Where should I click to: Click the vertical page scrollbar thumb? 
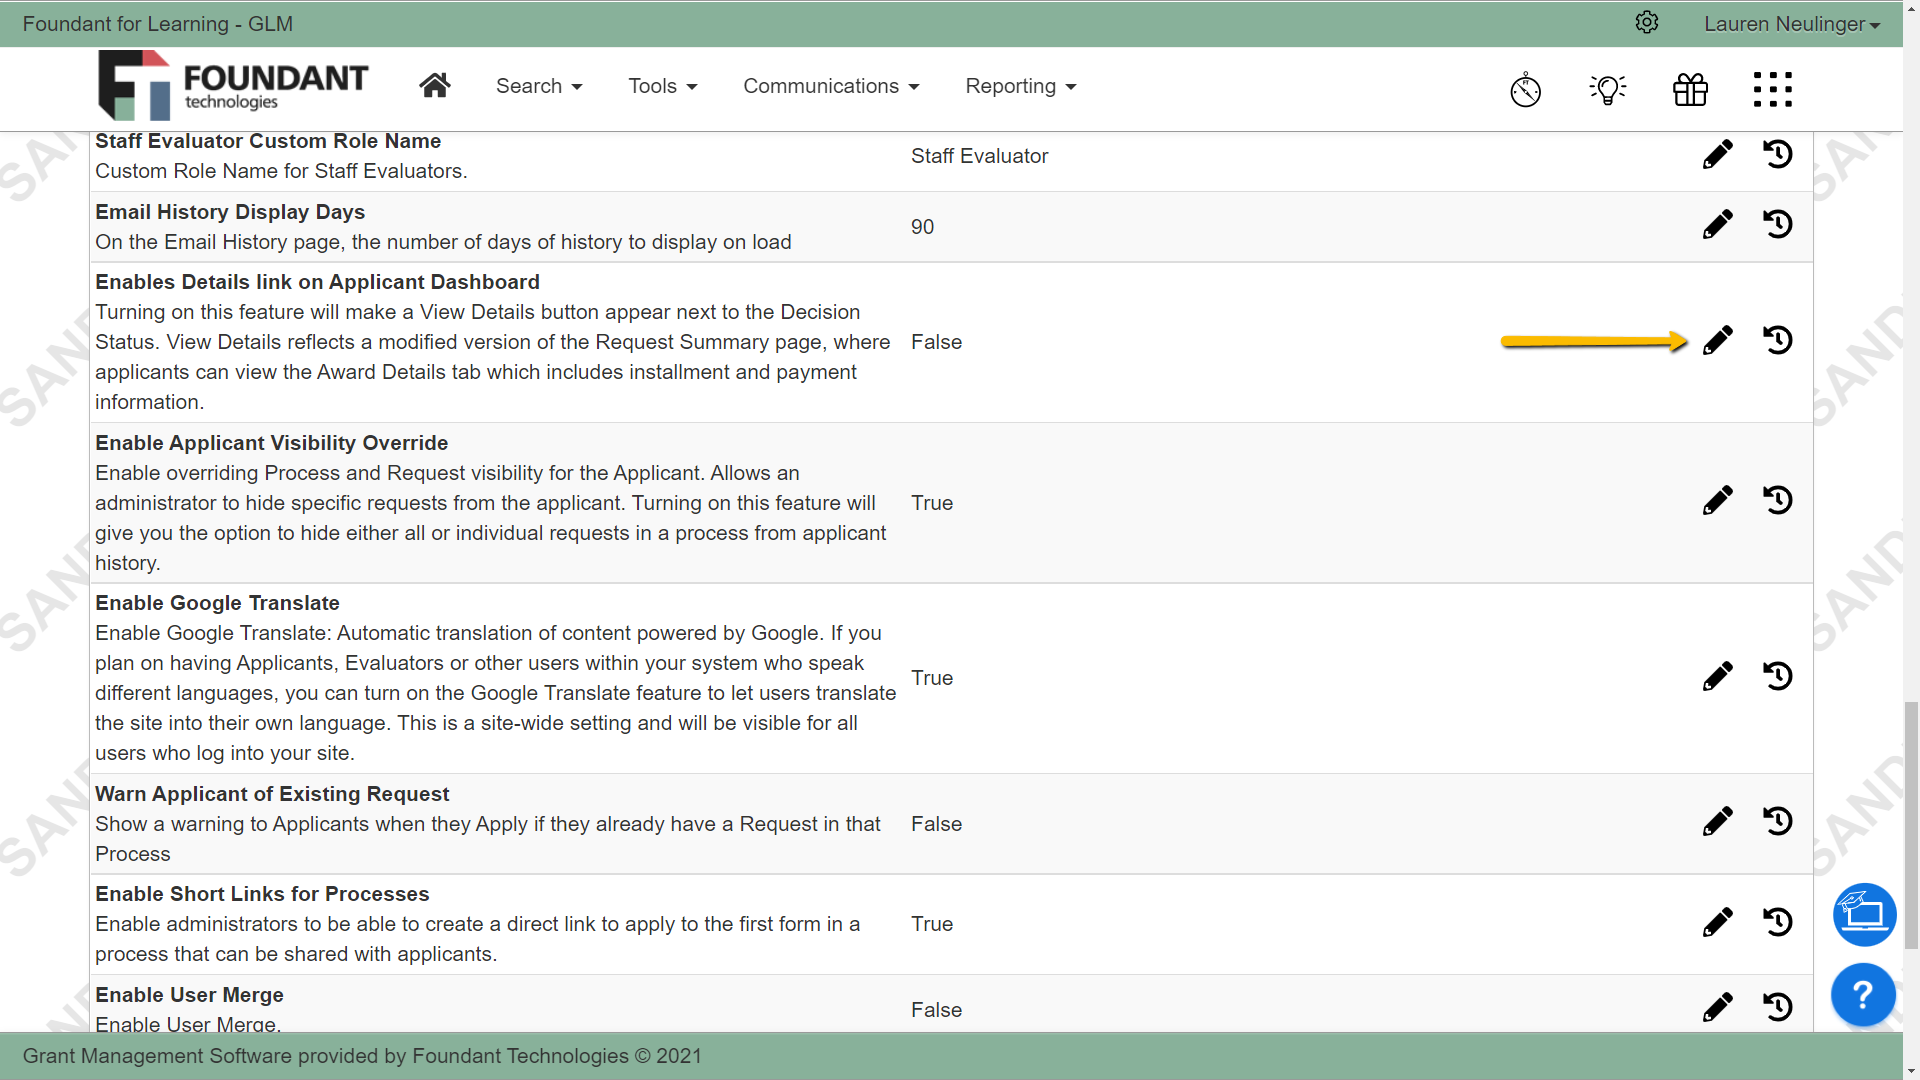tap(1911, 825)
